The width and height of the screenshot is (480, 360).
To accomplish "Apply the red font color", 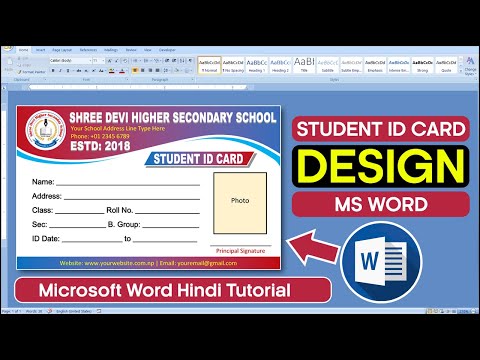I will point(123,71).
